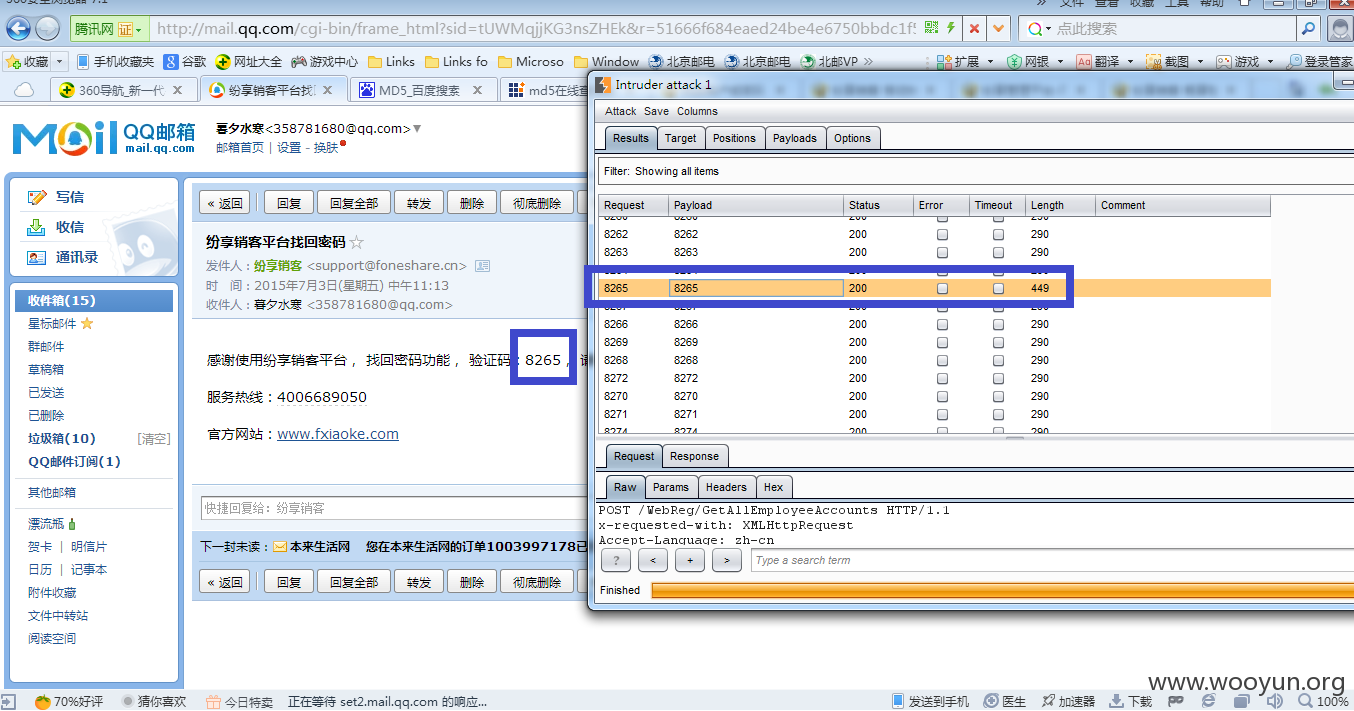Click the browser forward arrow button
Screen dimensions: 1354x711
pyautogui.click(x=49, y=28)
